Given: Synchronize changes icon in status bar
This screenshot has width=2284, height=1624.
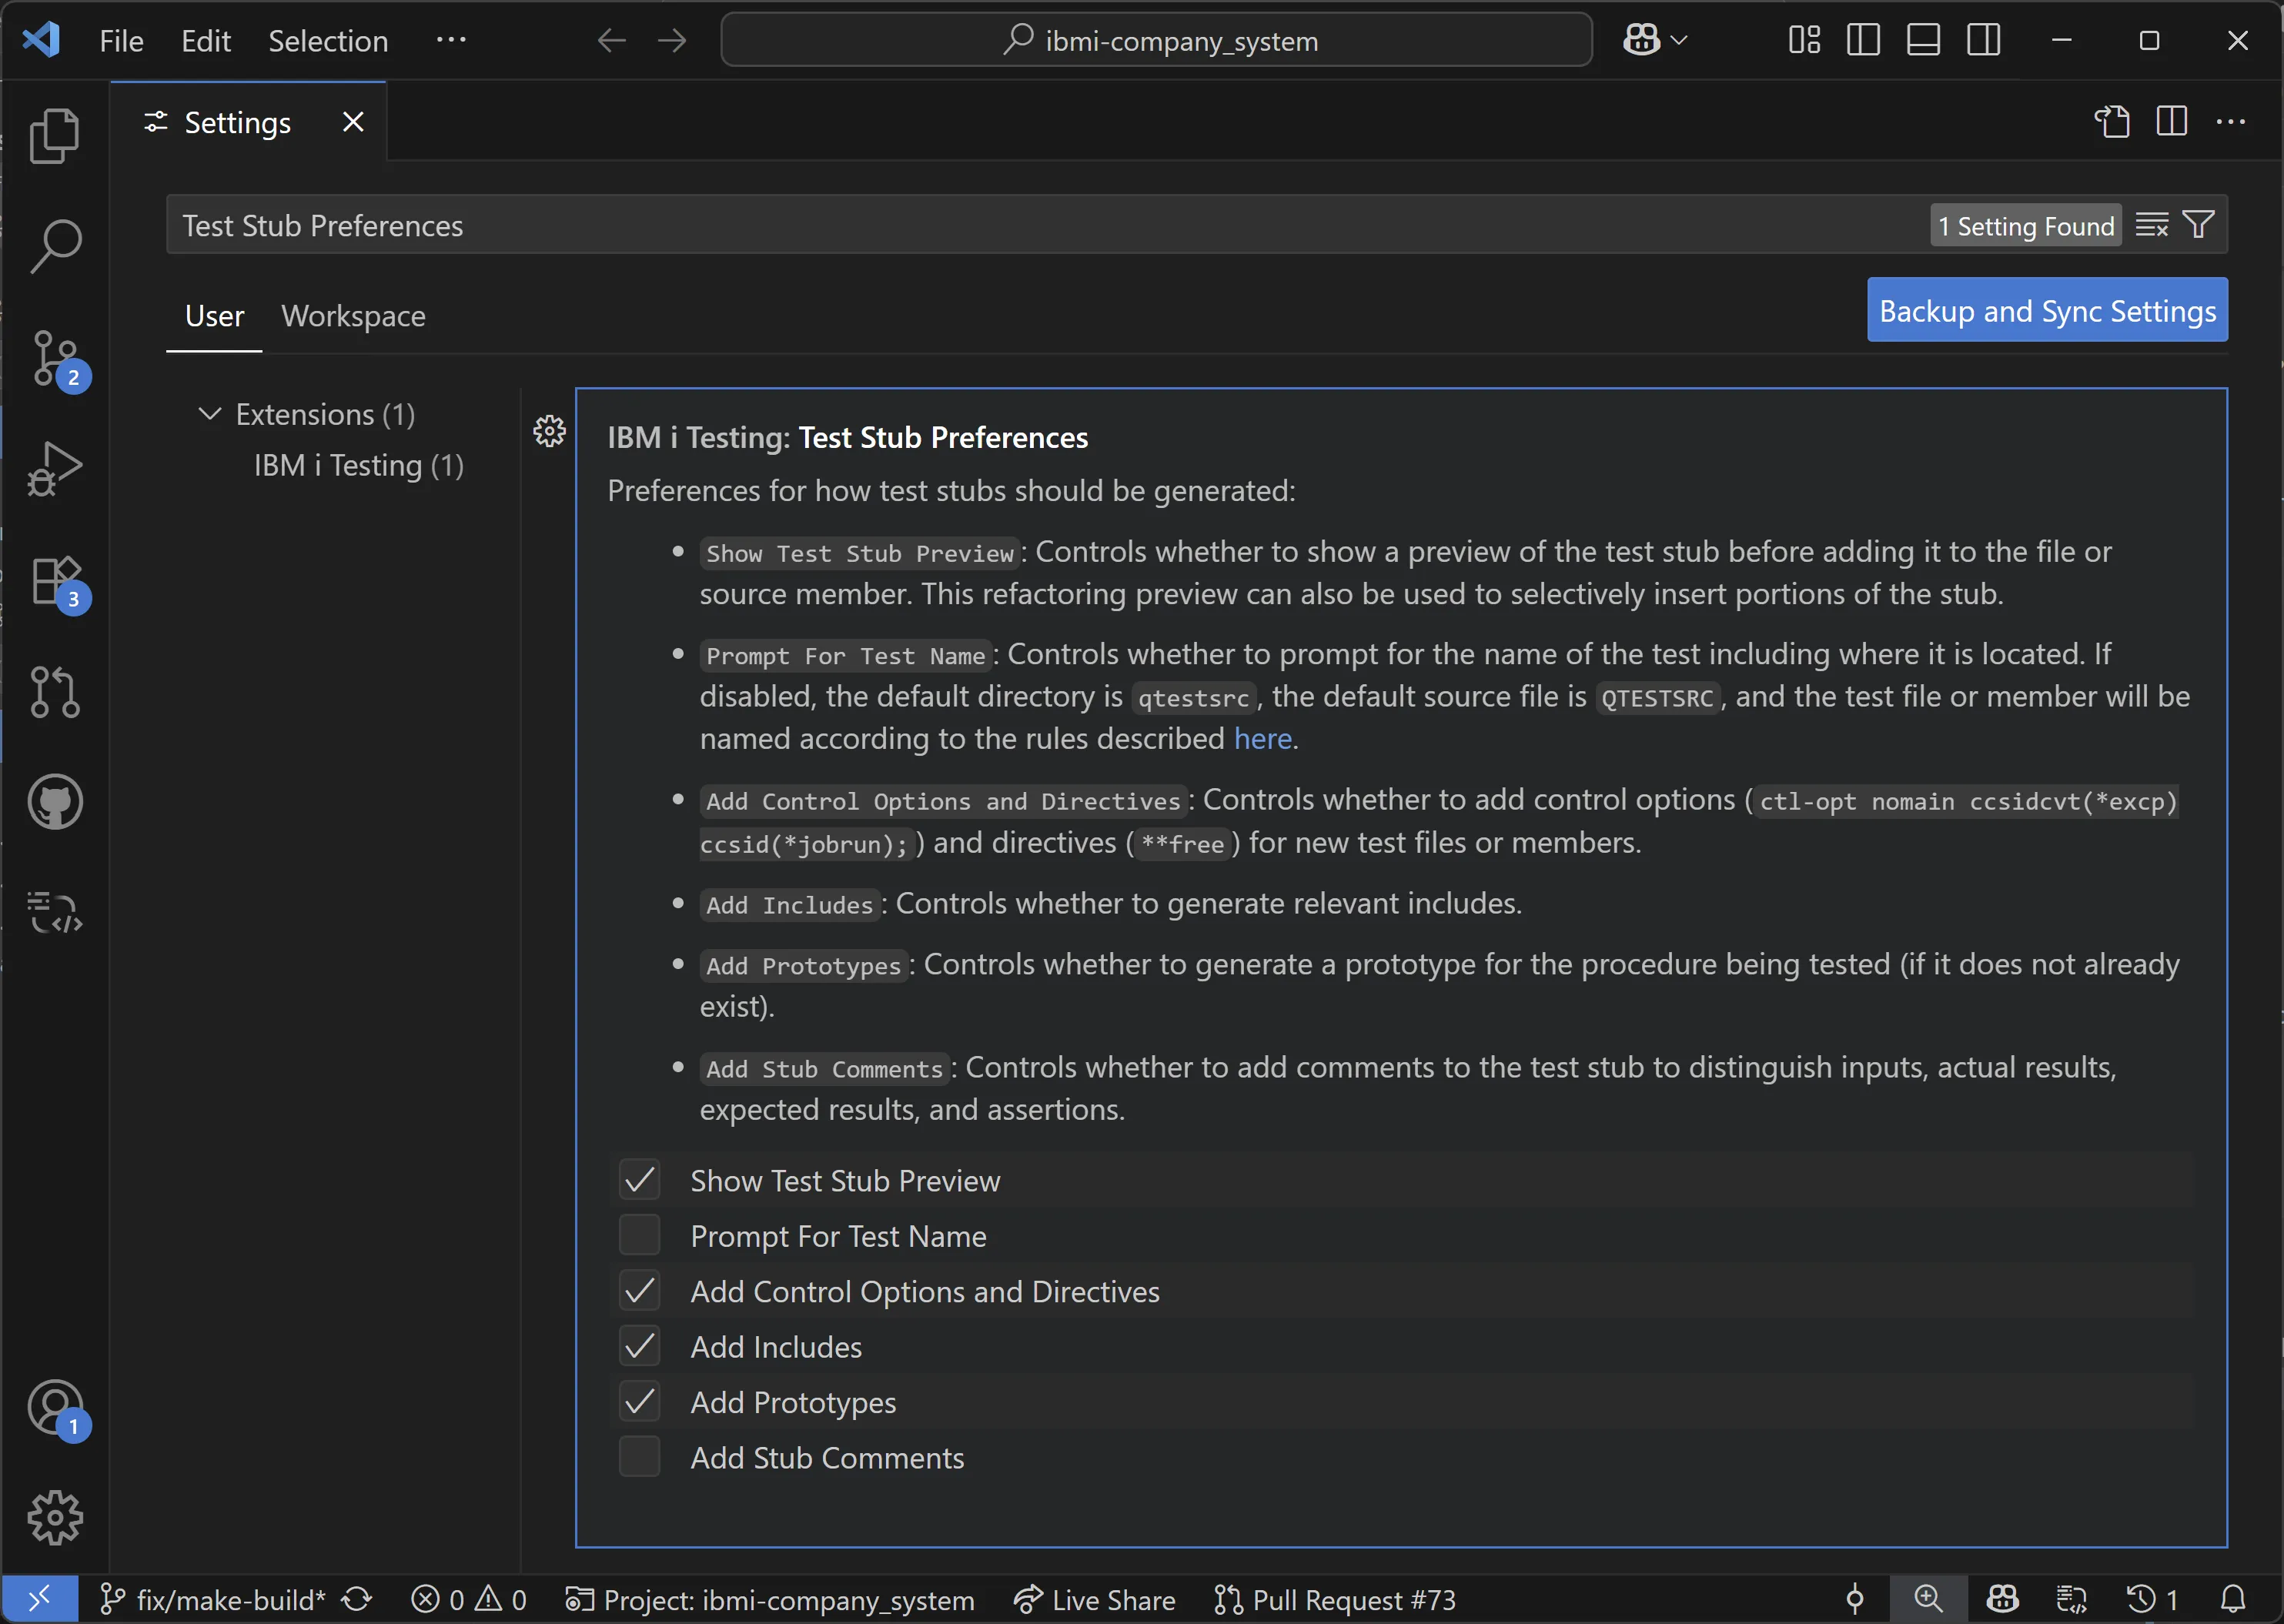Looking at the screenshot, I should point(357,1599).
